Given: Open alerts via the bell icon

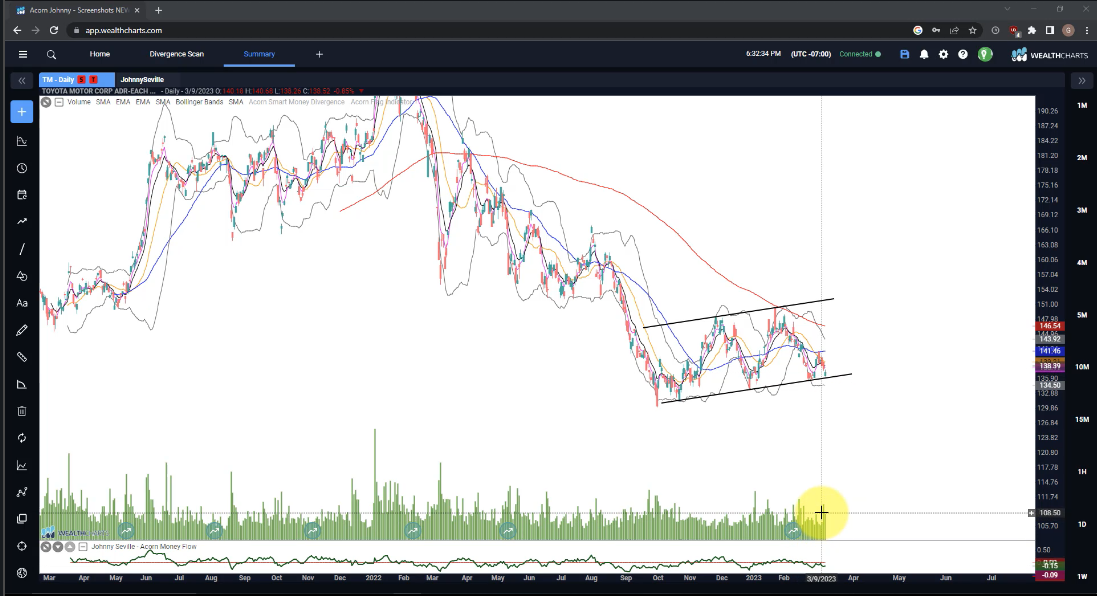Looking at the screenshot, I should [924, 55].
